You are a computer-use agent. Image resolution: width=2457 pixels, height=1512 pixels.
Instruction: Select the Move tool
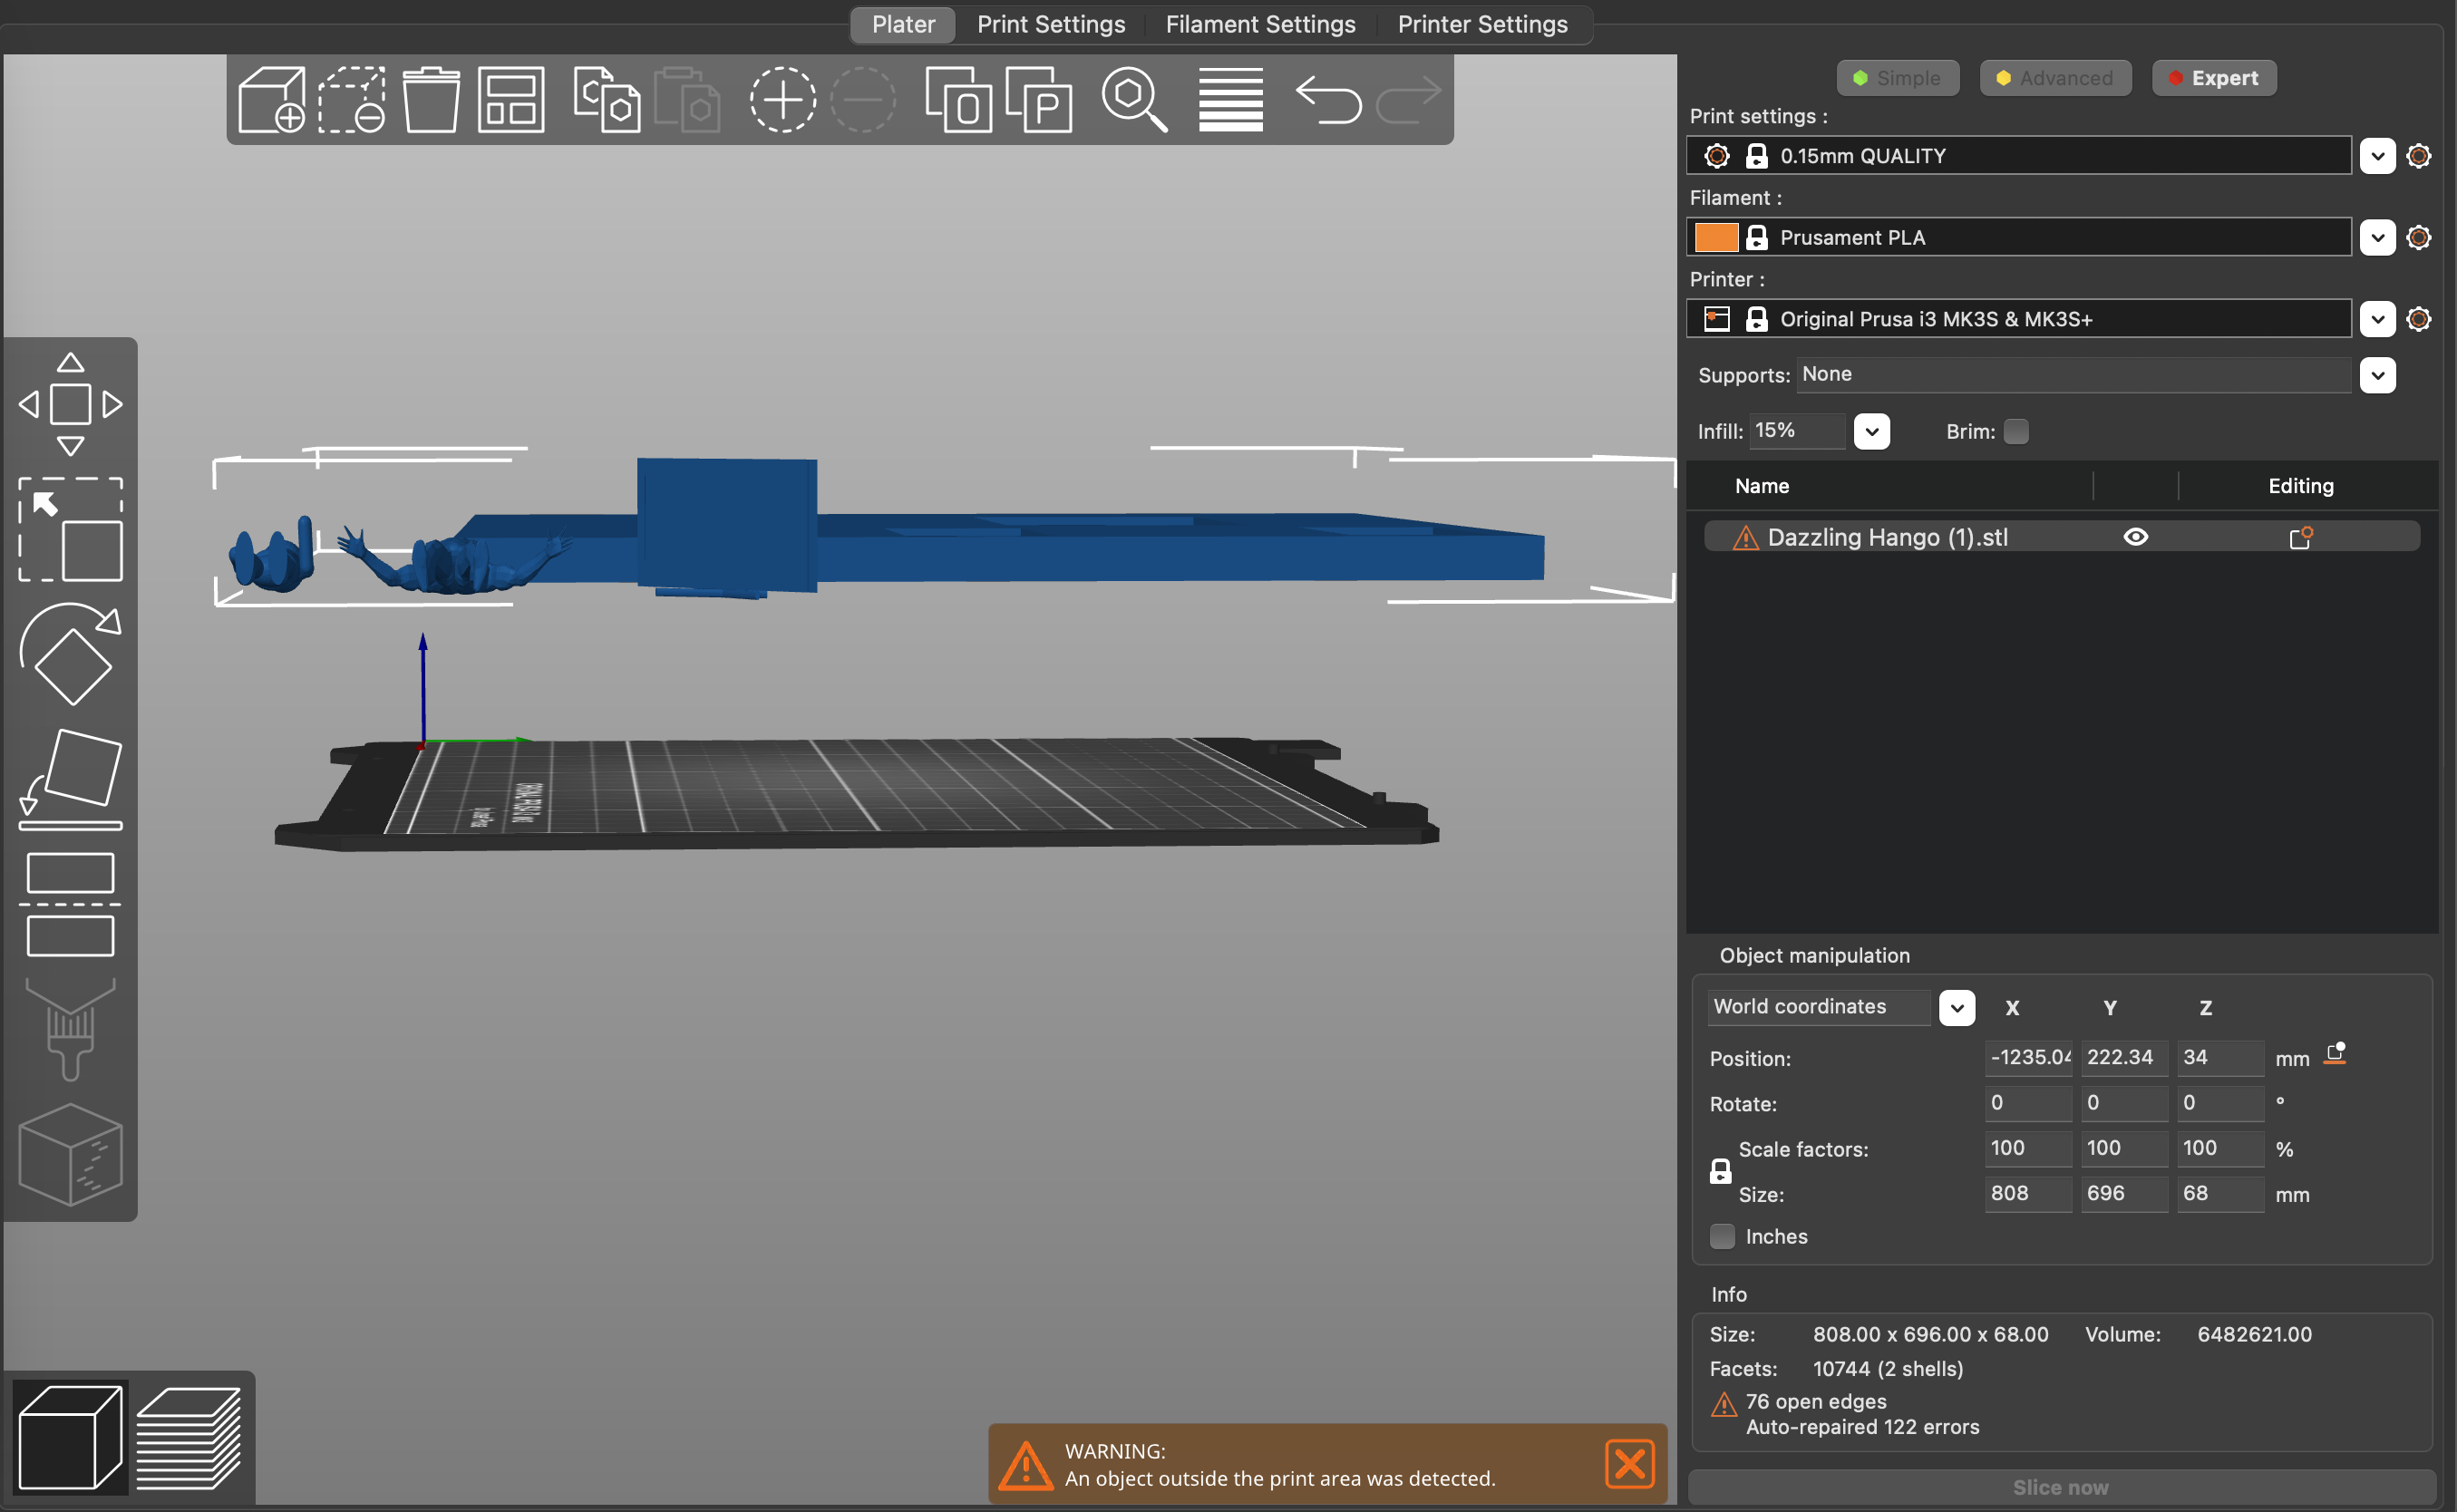[x=70, y=403]
